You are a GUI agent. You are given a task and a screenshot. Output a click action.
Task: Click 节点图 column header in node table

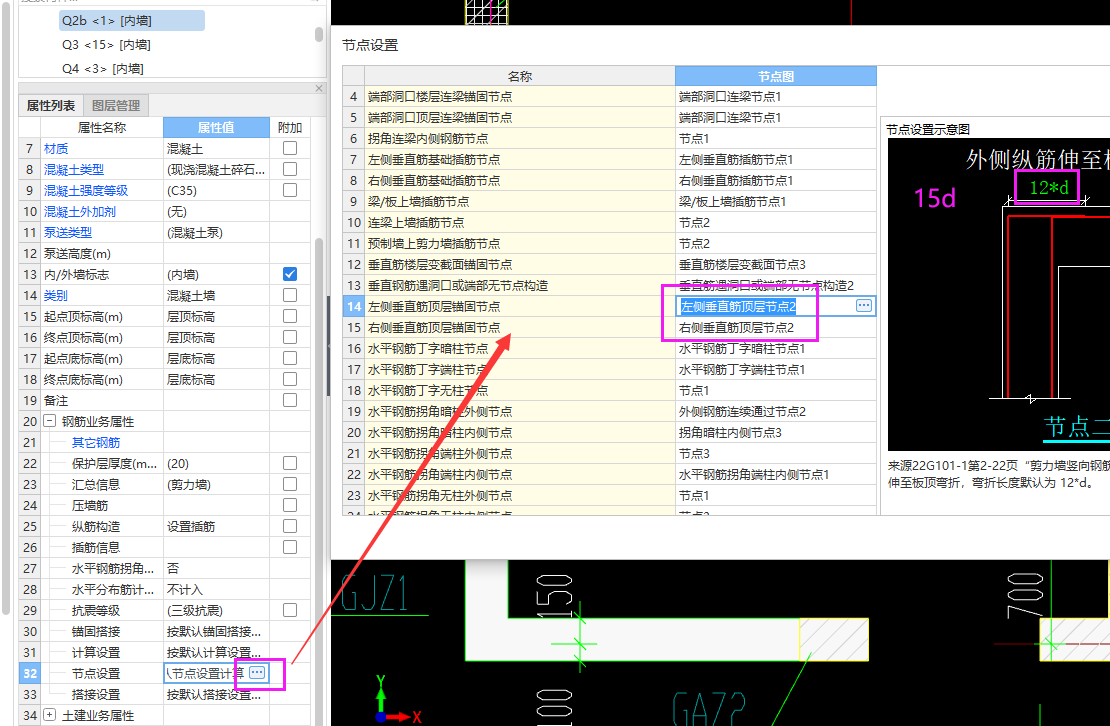point(776,76)
